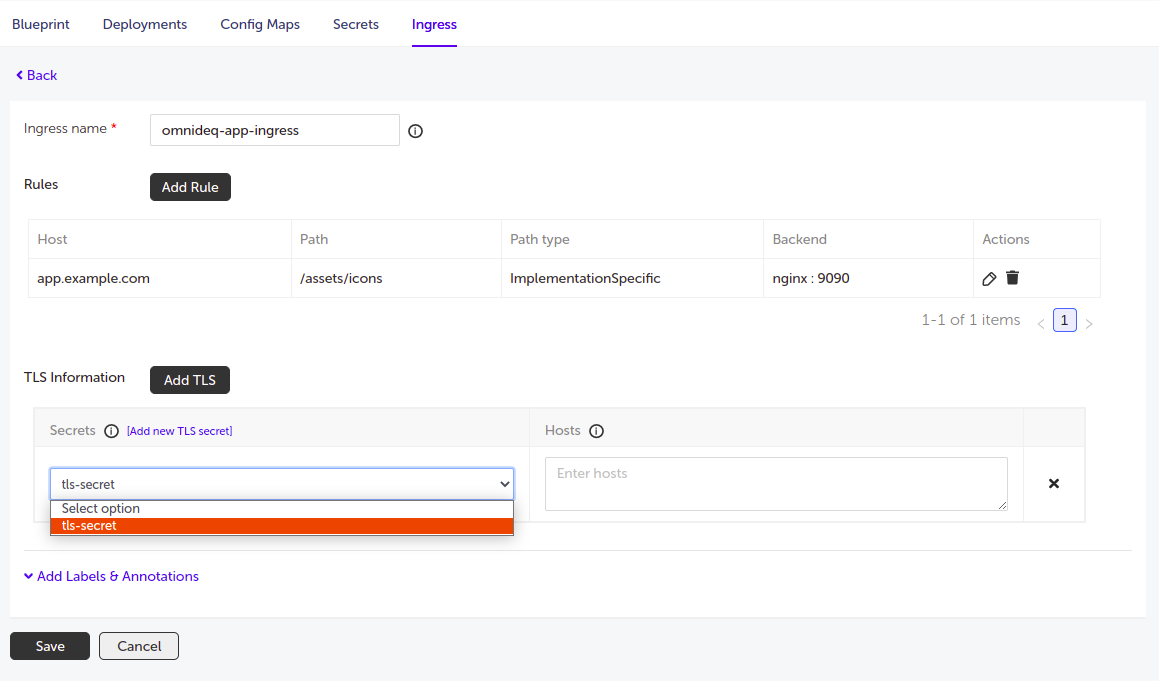Remove the TLS row with X
1159x681 pixels.
[1054, 484]
